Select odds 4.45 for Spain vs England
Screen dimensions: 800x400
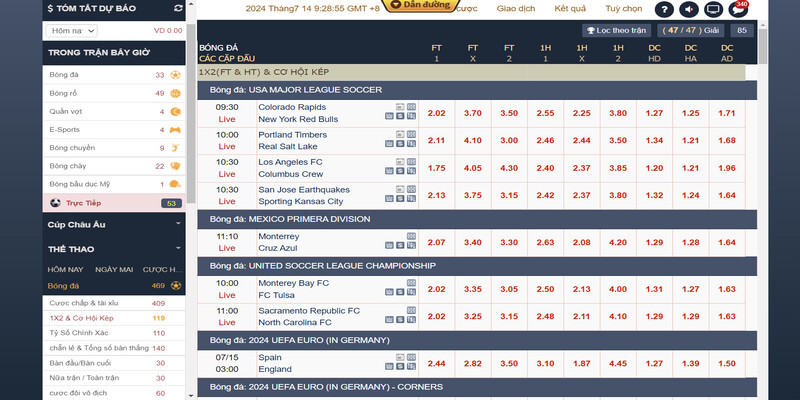[x=618, y=364]
